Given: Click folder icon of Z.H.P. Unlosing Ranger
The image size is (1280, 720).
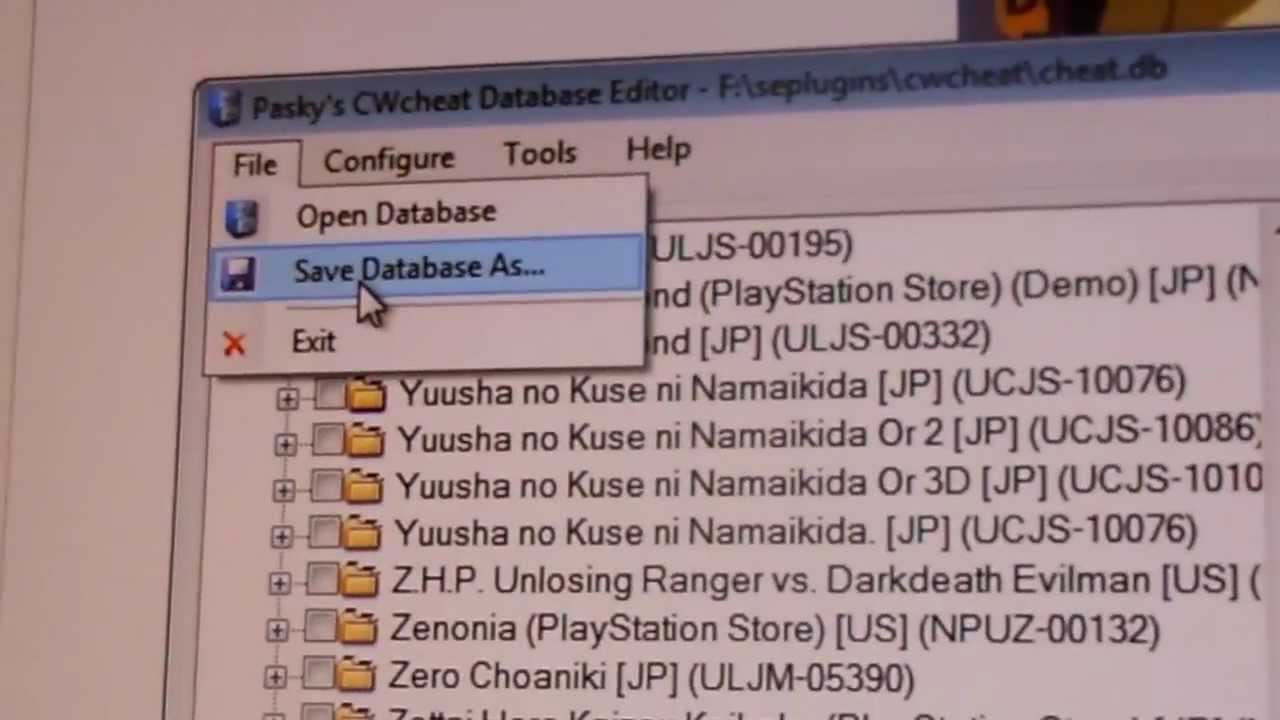Looking at the screenshot, I should [x=360, y=580].
